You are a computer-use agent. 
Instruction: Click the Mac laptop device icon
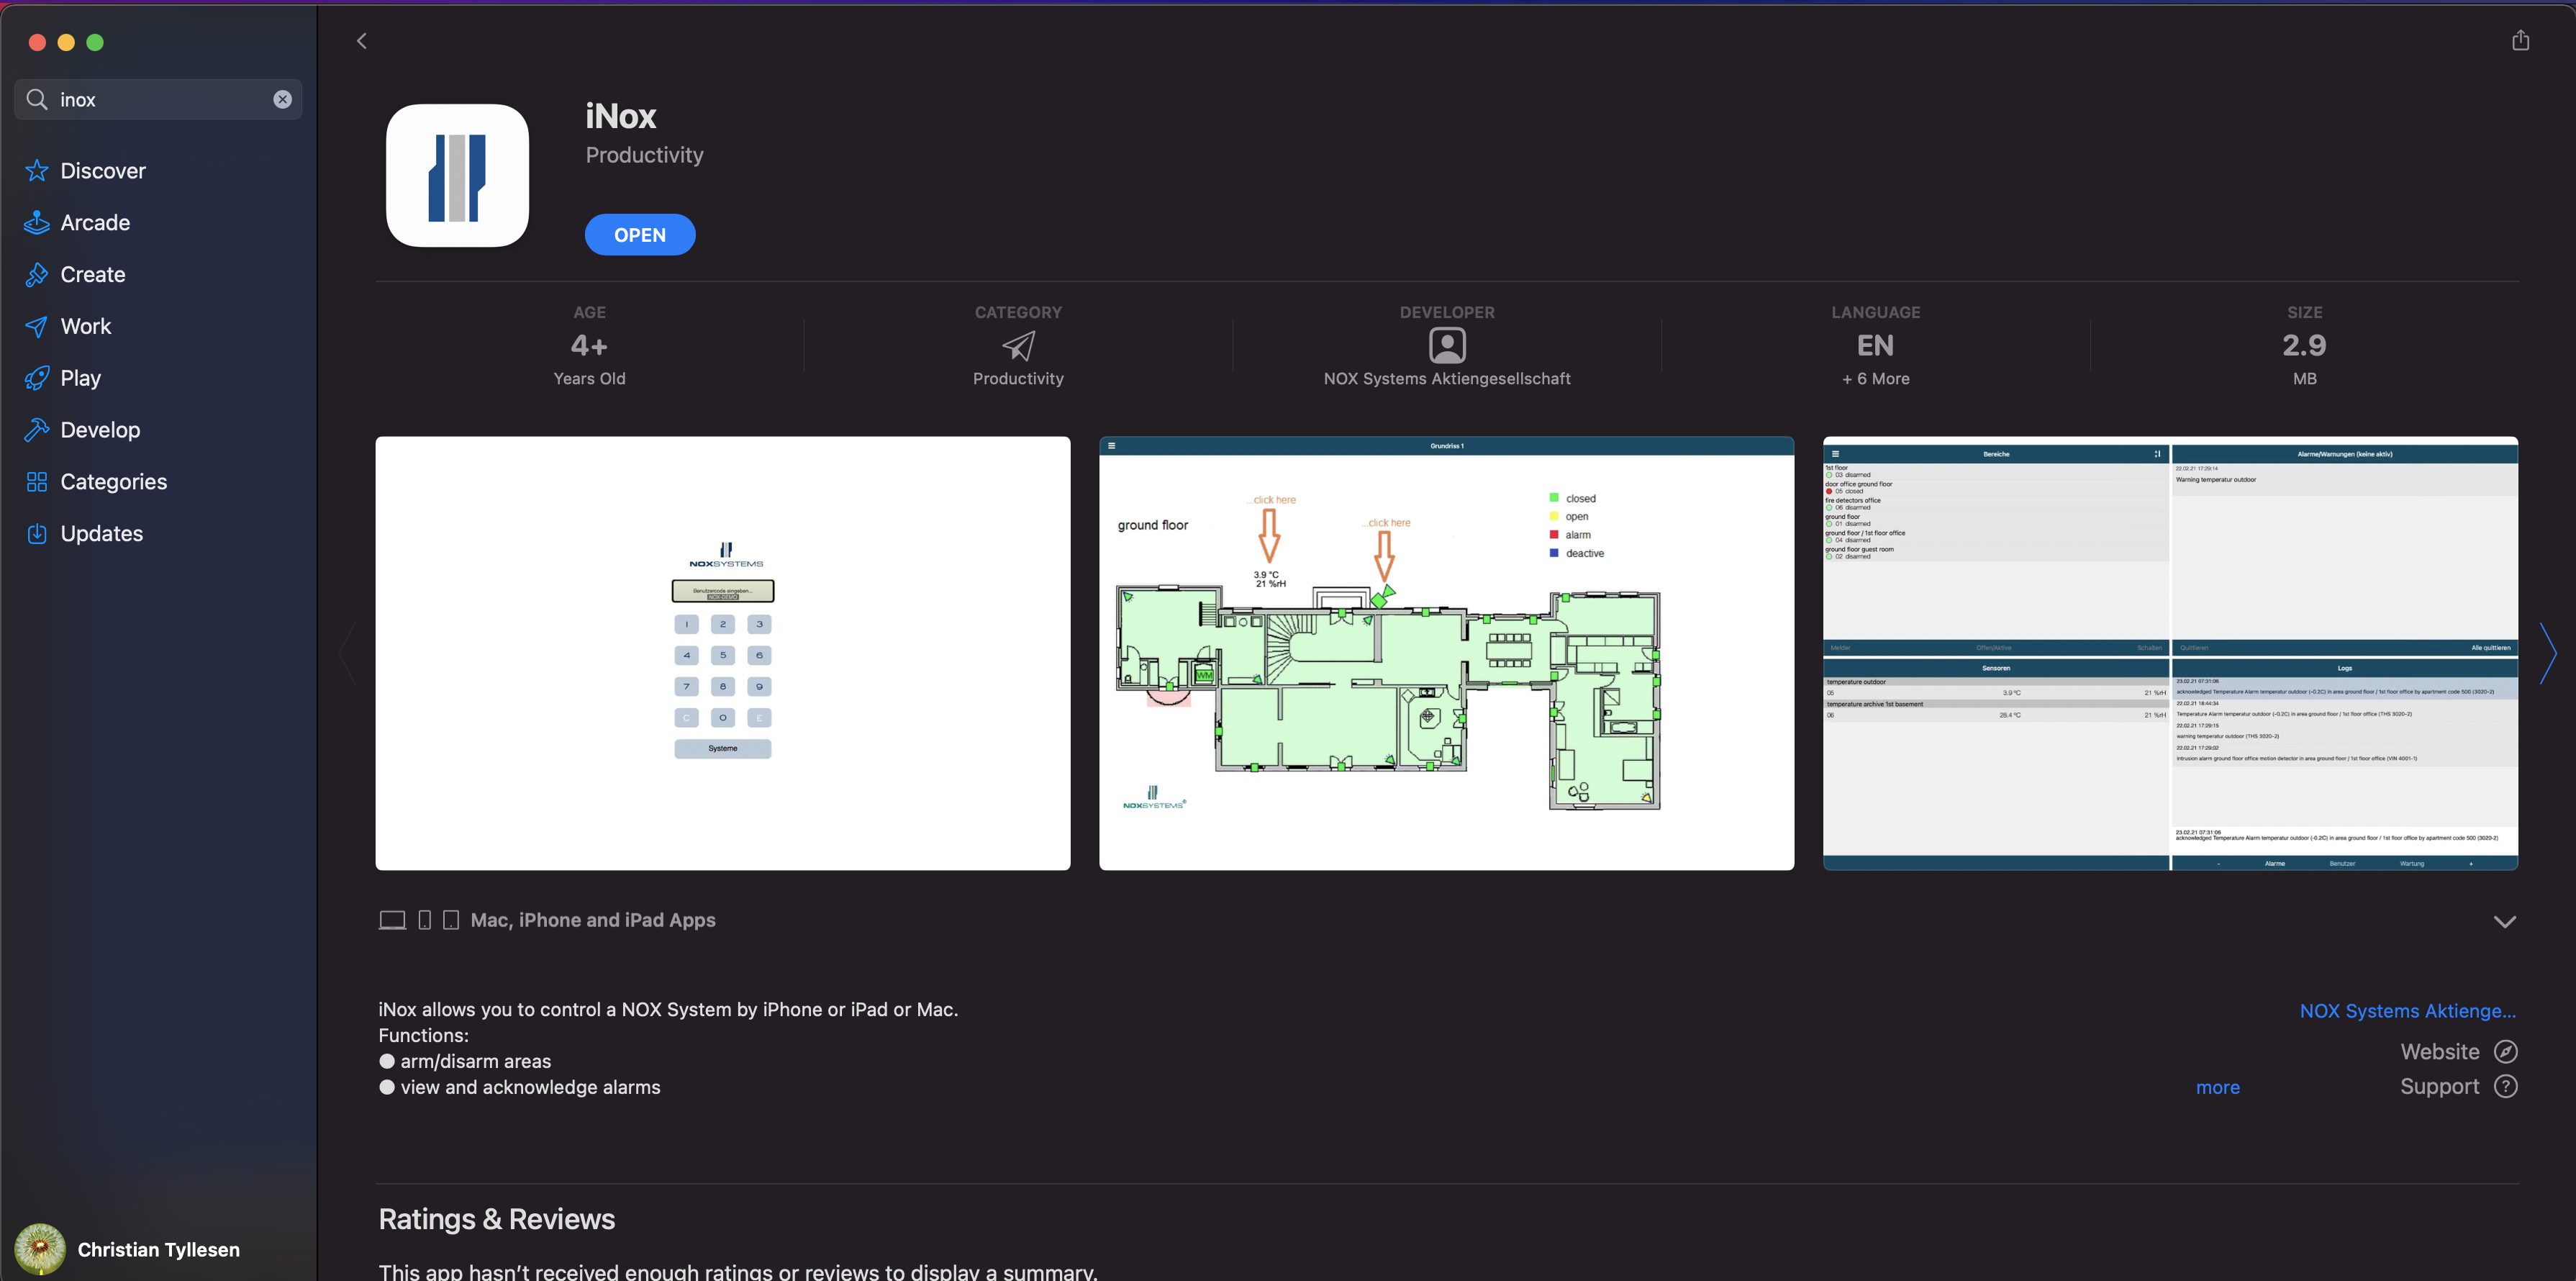(392, 920)
